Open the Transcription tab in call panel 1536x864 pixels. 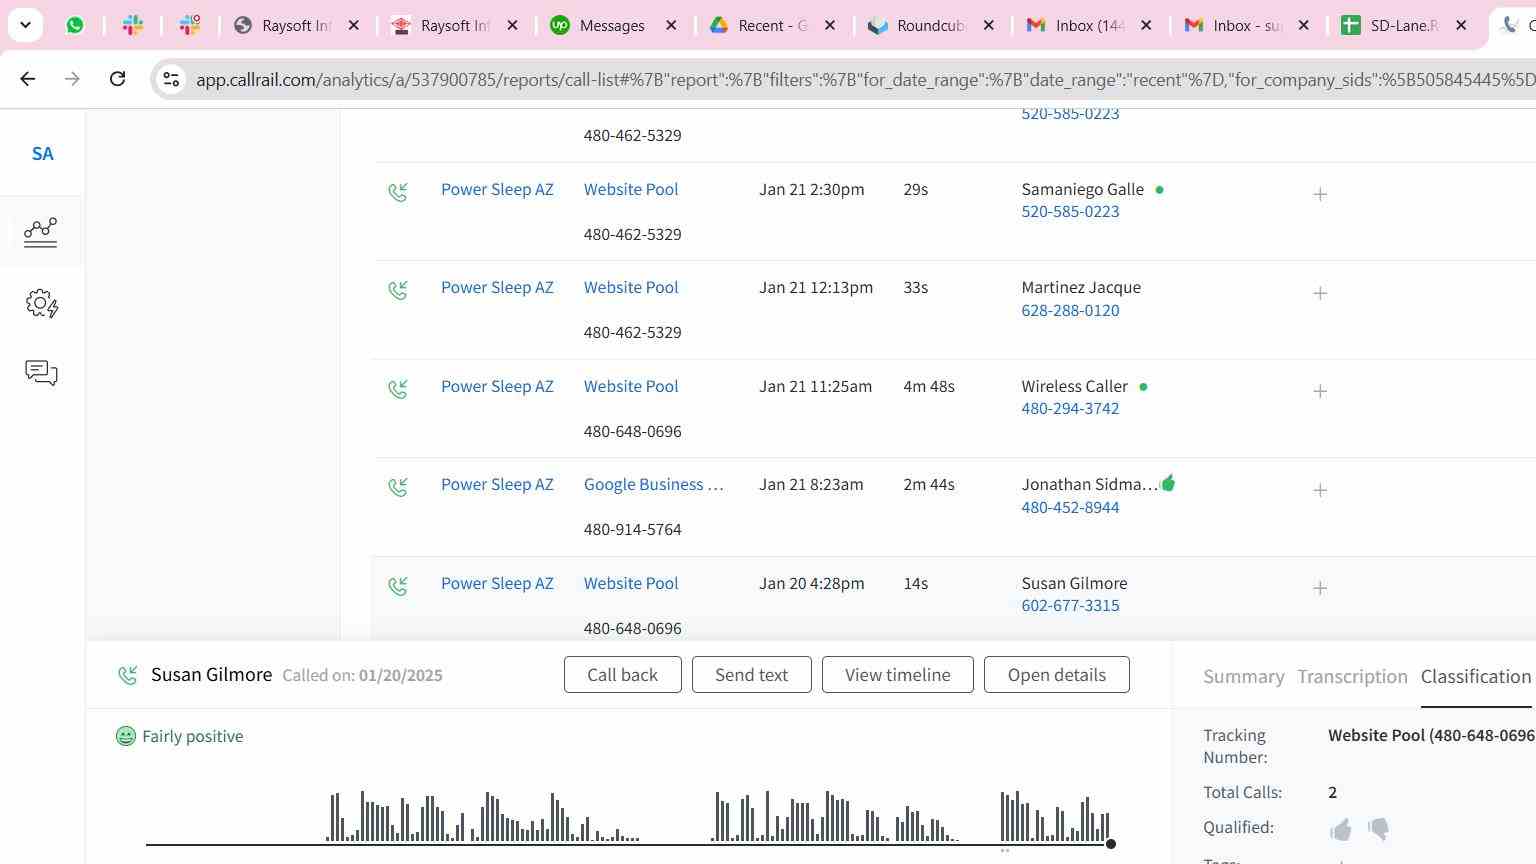tap(1352, 677)
